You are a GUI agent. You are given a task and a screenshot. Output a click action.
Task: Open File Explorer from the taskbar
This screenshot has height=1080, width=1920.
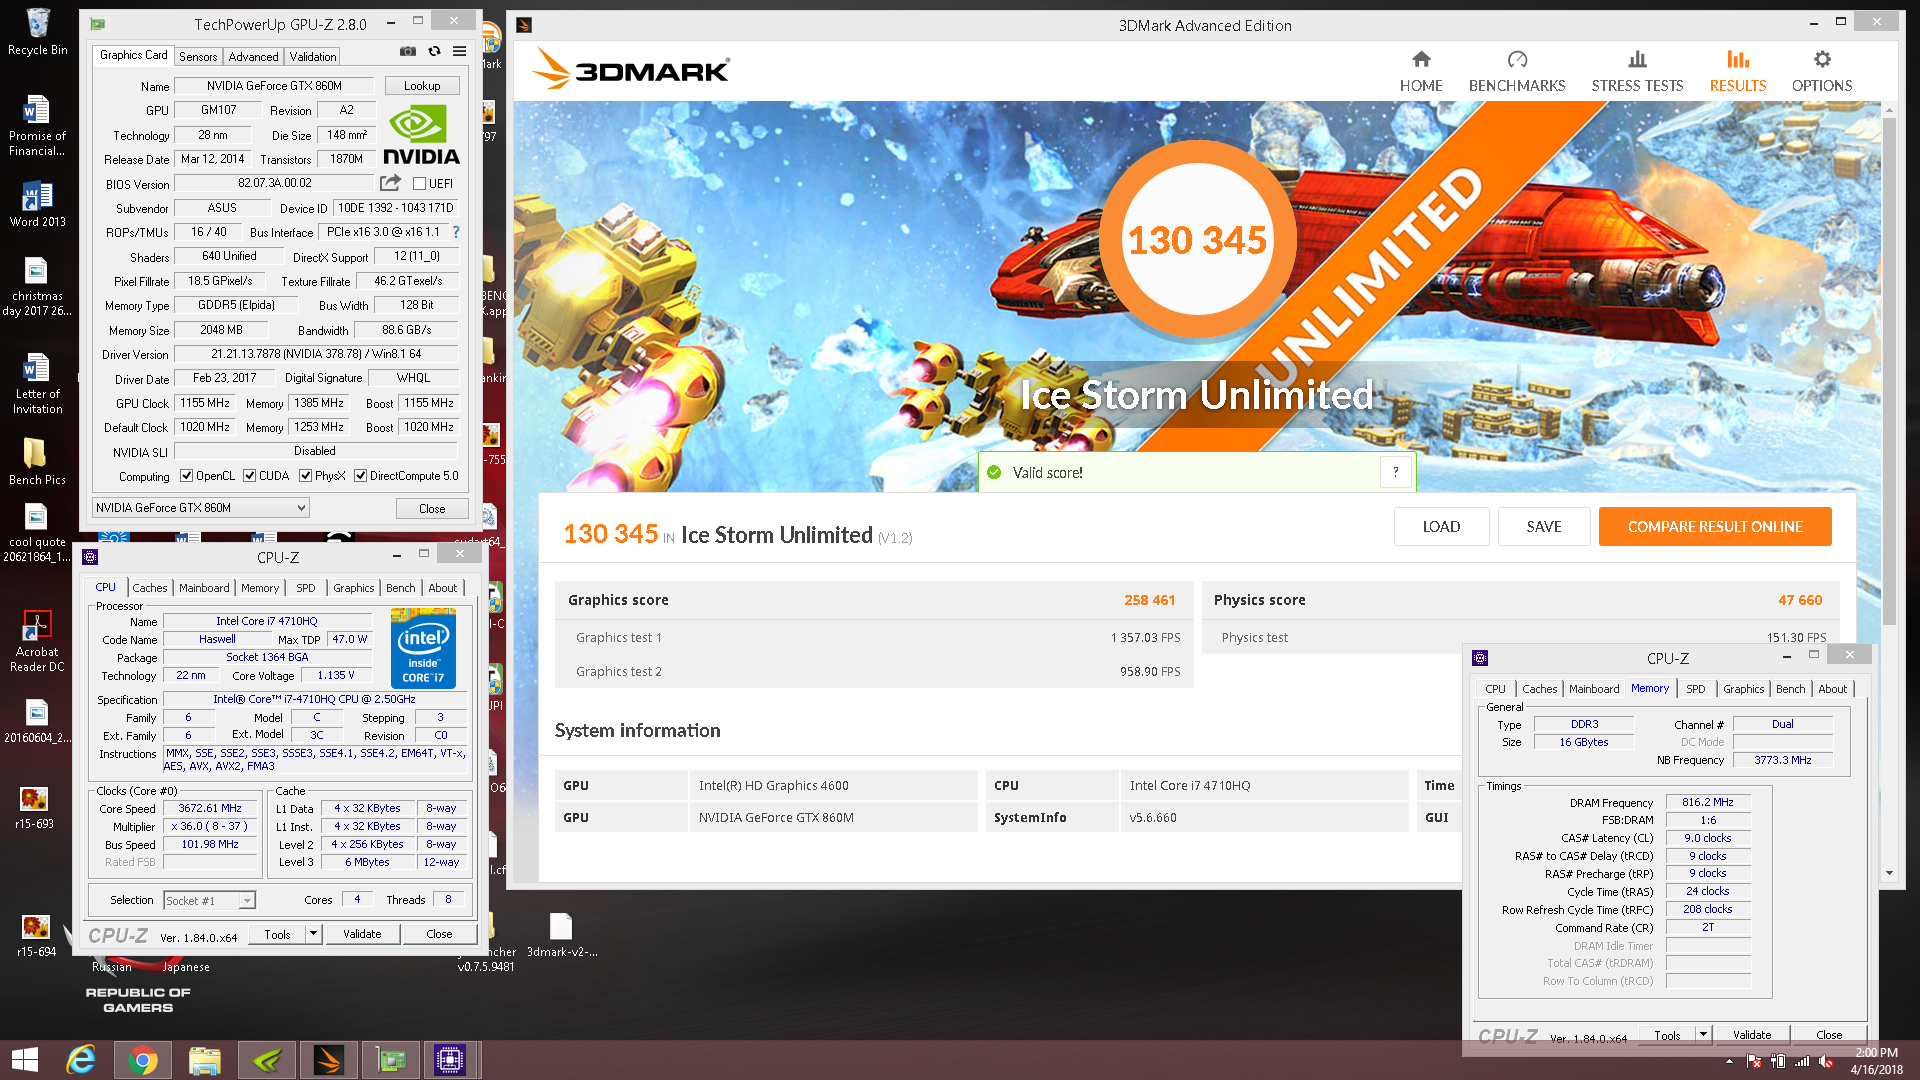coord(204,1060)
